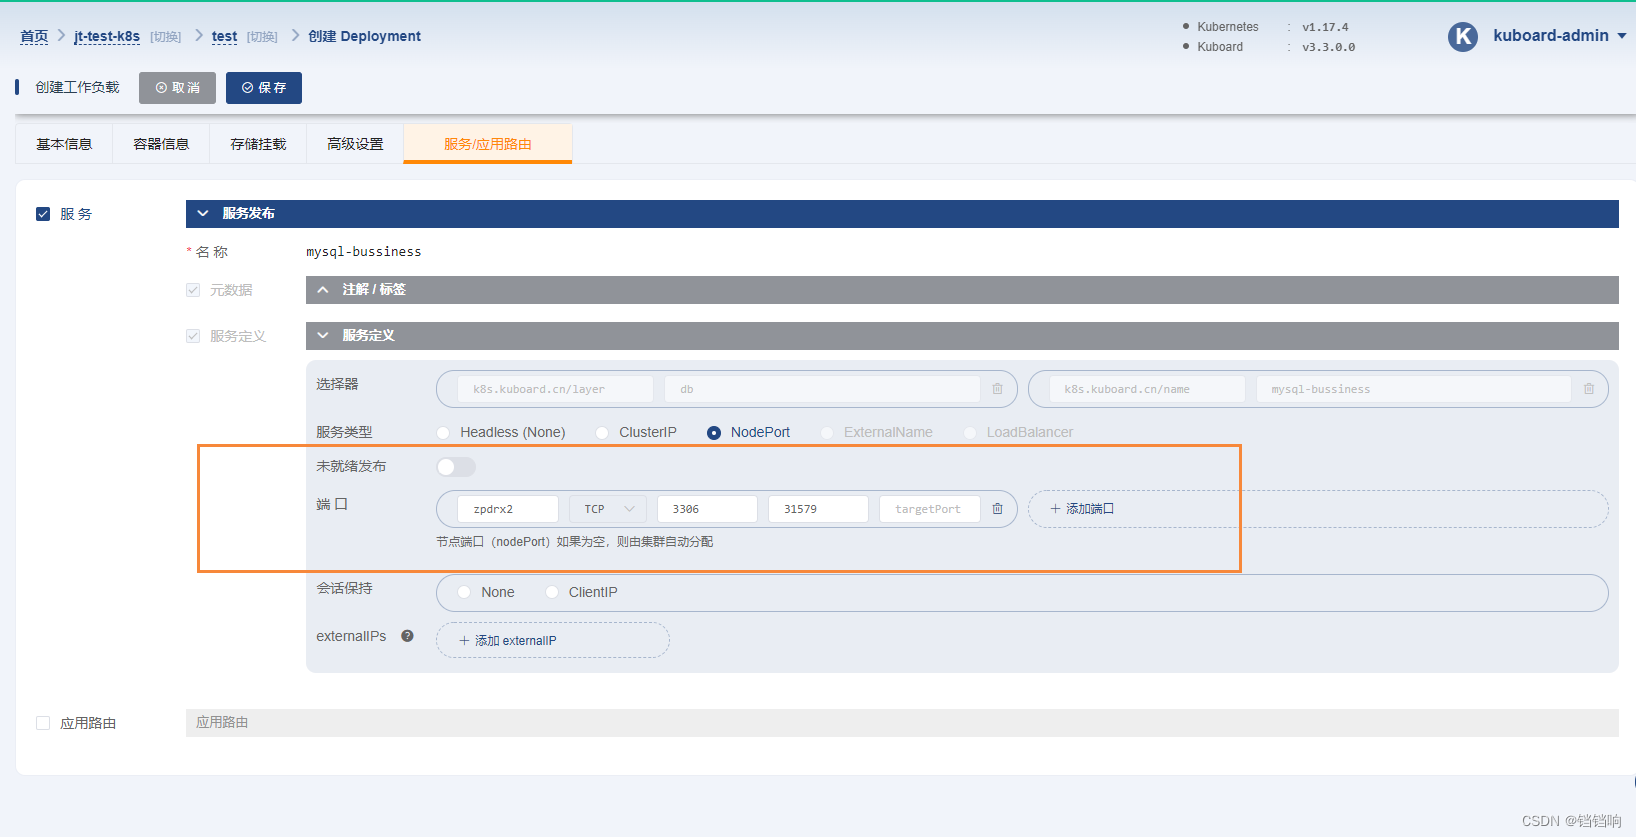Delete the zpdrx2 port entry
The height and width of the screenshot is (837, 1636).
click(997, 509)
